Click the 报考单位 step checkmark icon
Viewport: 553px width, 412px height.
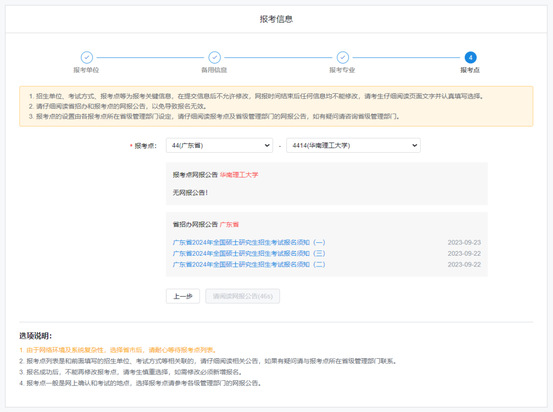coord(87,57)
